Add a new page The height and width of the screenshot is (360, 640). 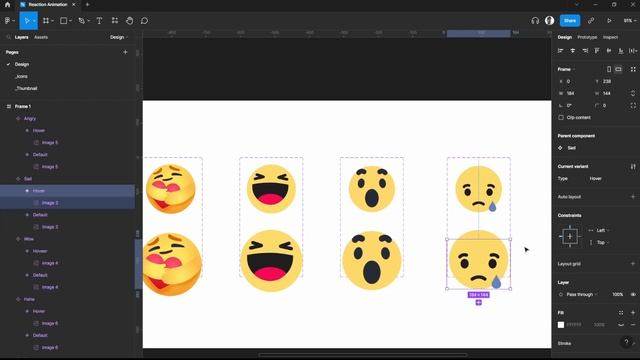[125, 52]
